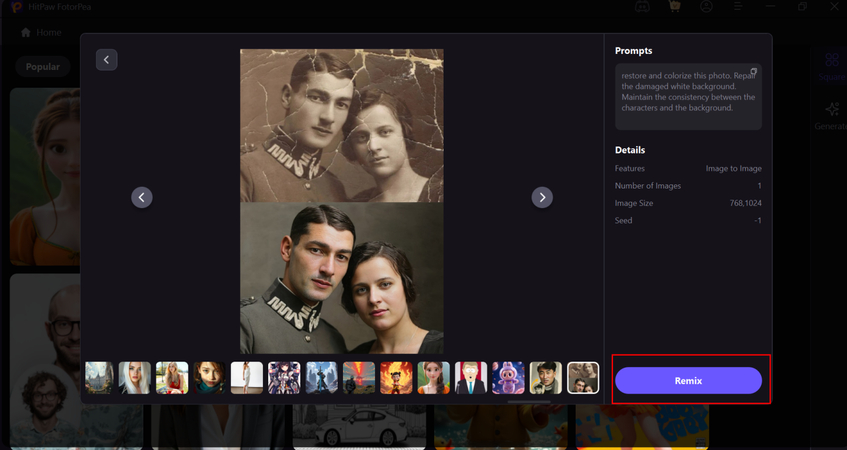Open the hamburger menu in the title bar
Screen dimensions: 847x450
click(x=738, y=7)
